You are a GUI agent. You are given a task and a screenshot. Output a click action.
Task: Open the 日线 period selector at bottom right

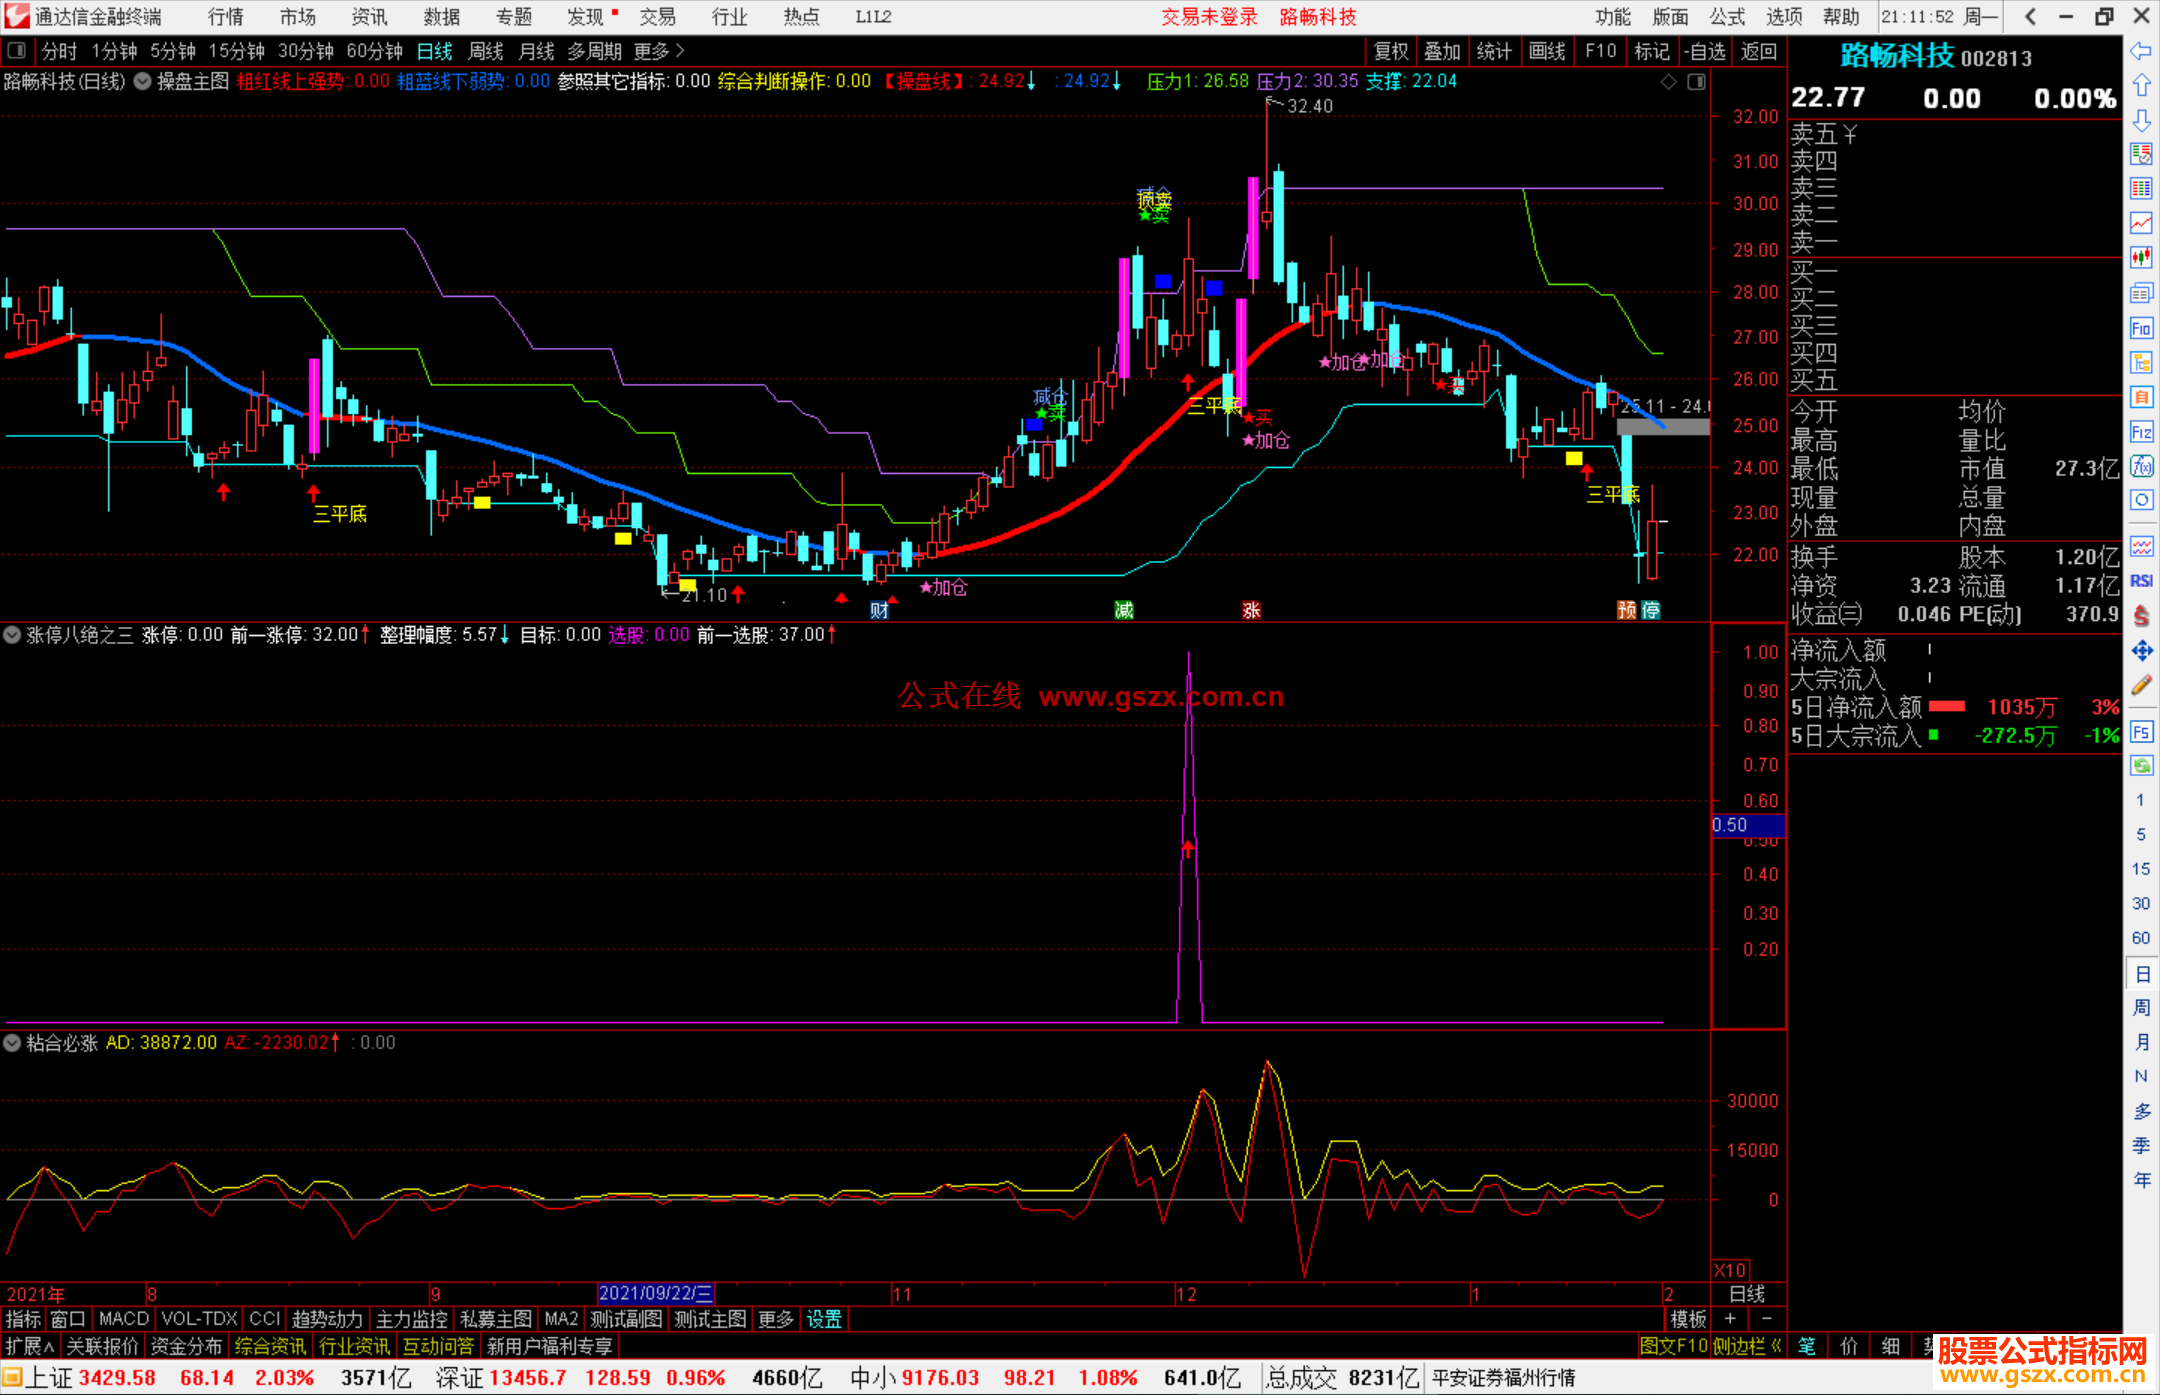(x=1747, y=1294)
